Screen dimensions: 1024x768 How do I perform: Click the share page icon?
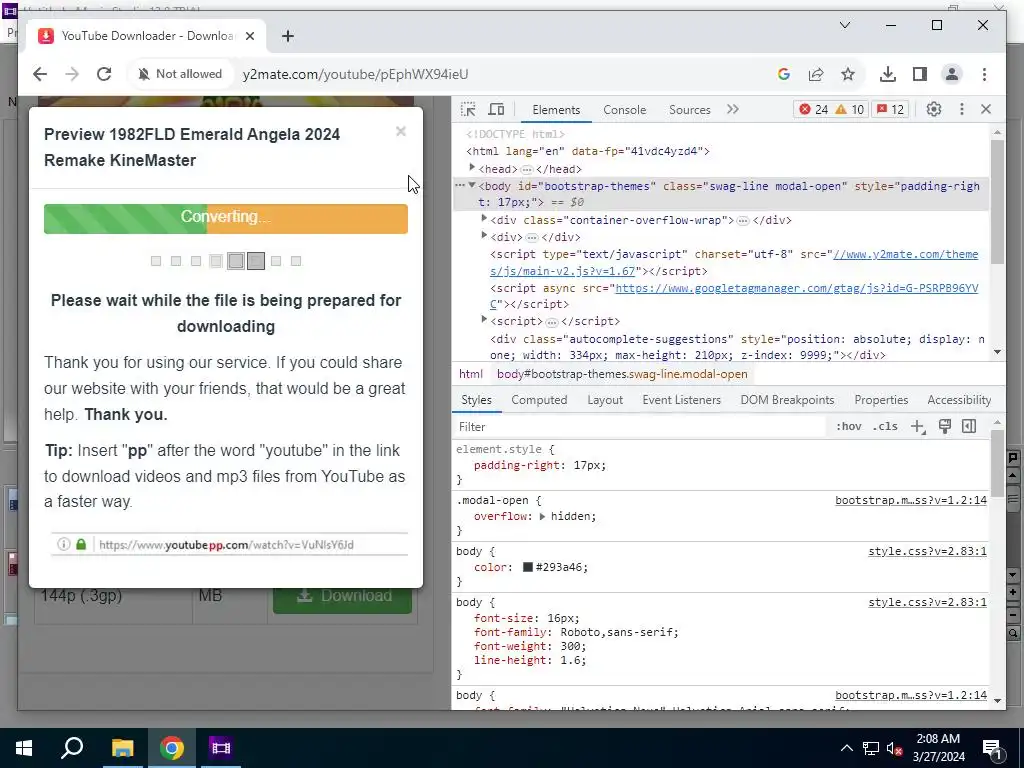[x=816, y=74]
